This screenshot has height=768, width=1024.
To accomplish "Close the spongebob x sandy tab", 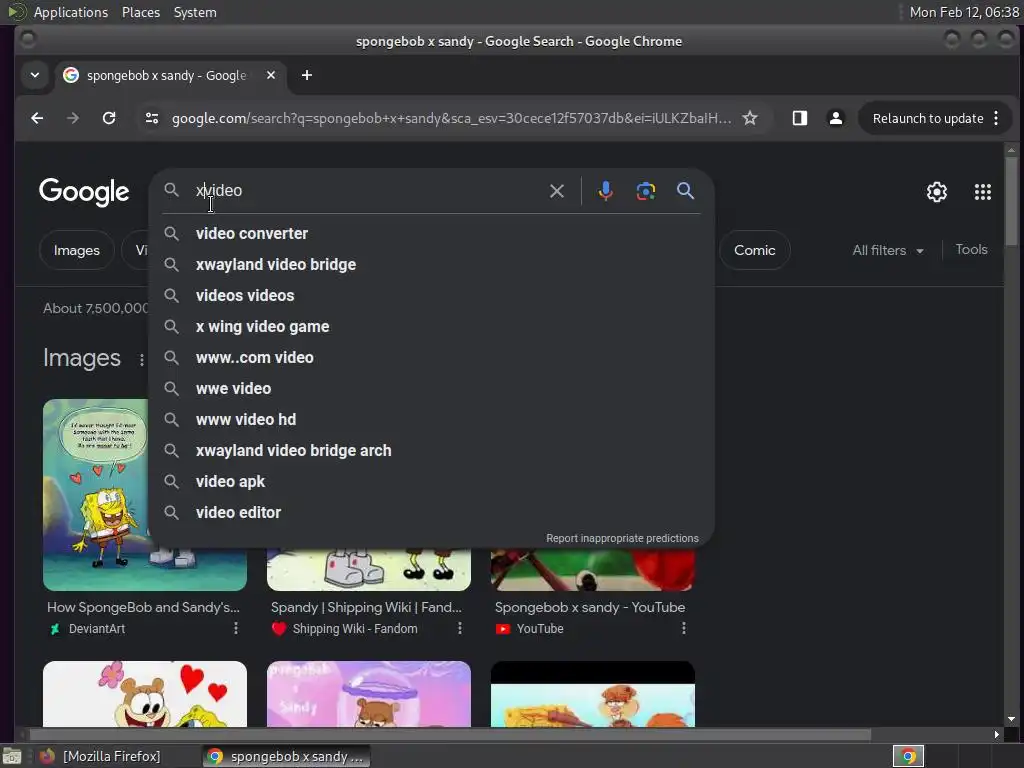I will 270,75.
